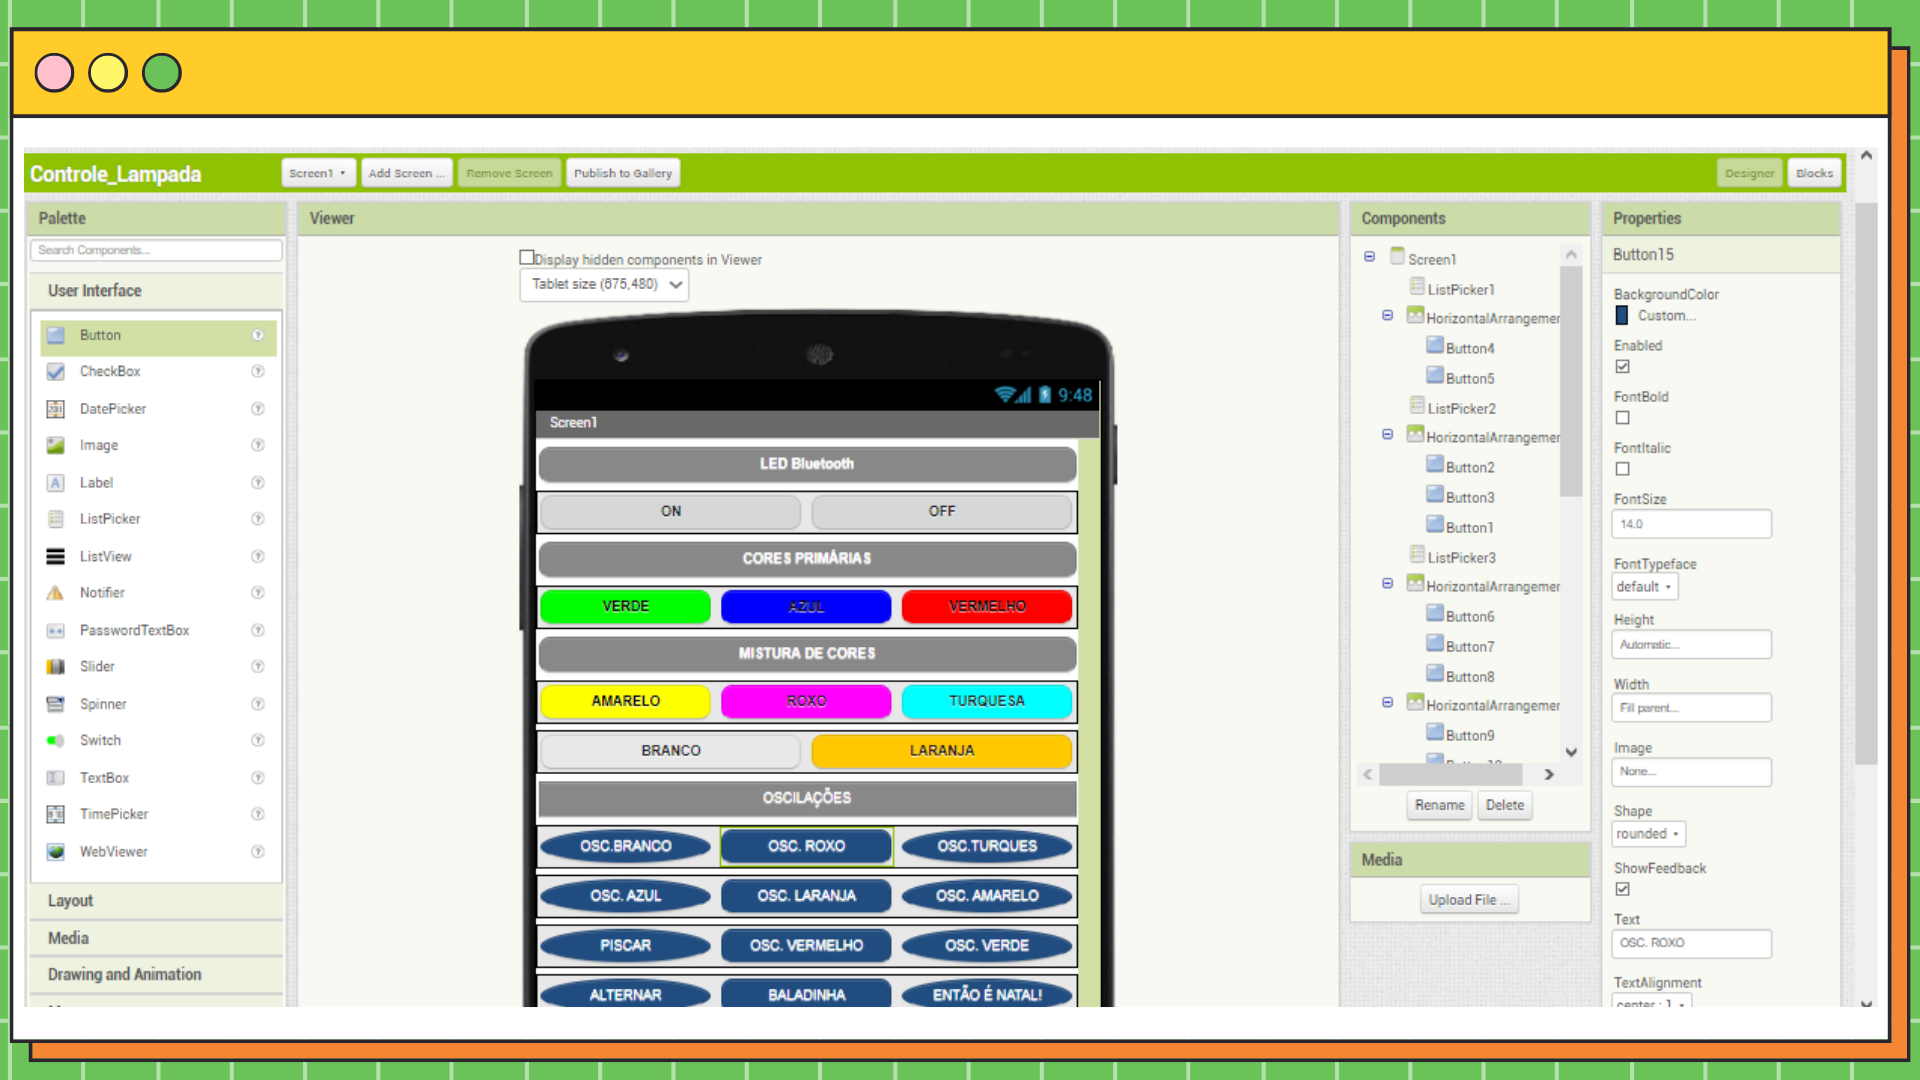This screenshot has width=1920, height=1080.
Task: Open the Shape rounded dropdown
Action: 1648,834
